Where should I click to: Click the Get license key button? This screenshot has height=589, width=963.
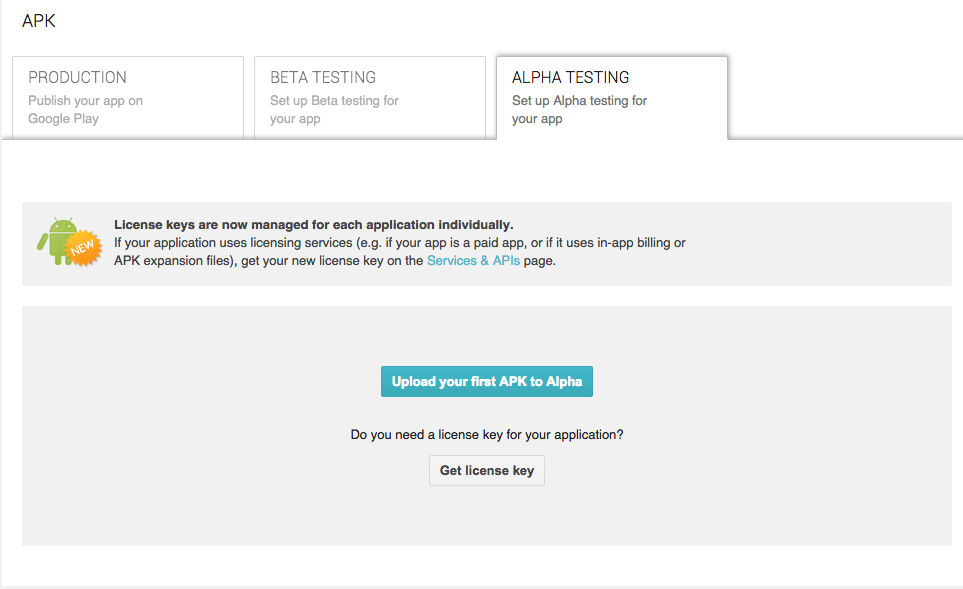coord(487,470)
